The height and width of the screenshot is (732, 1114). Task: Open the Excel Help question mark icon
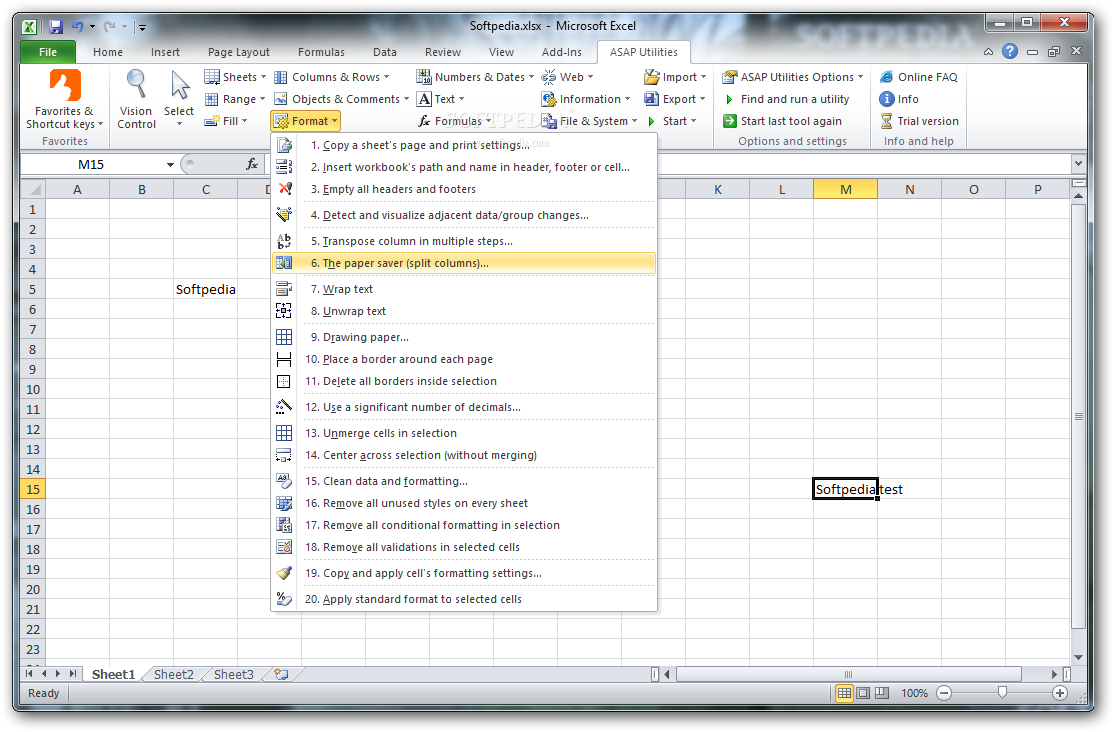click(1010, 51)
